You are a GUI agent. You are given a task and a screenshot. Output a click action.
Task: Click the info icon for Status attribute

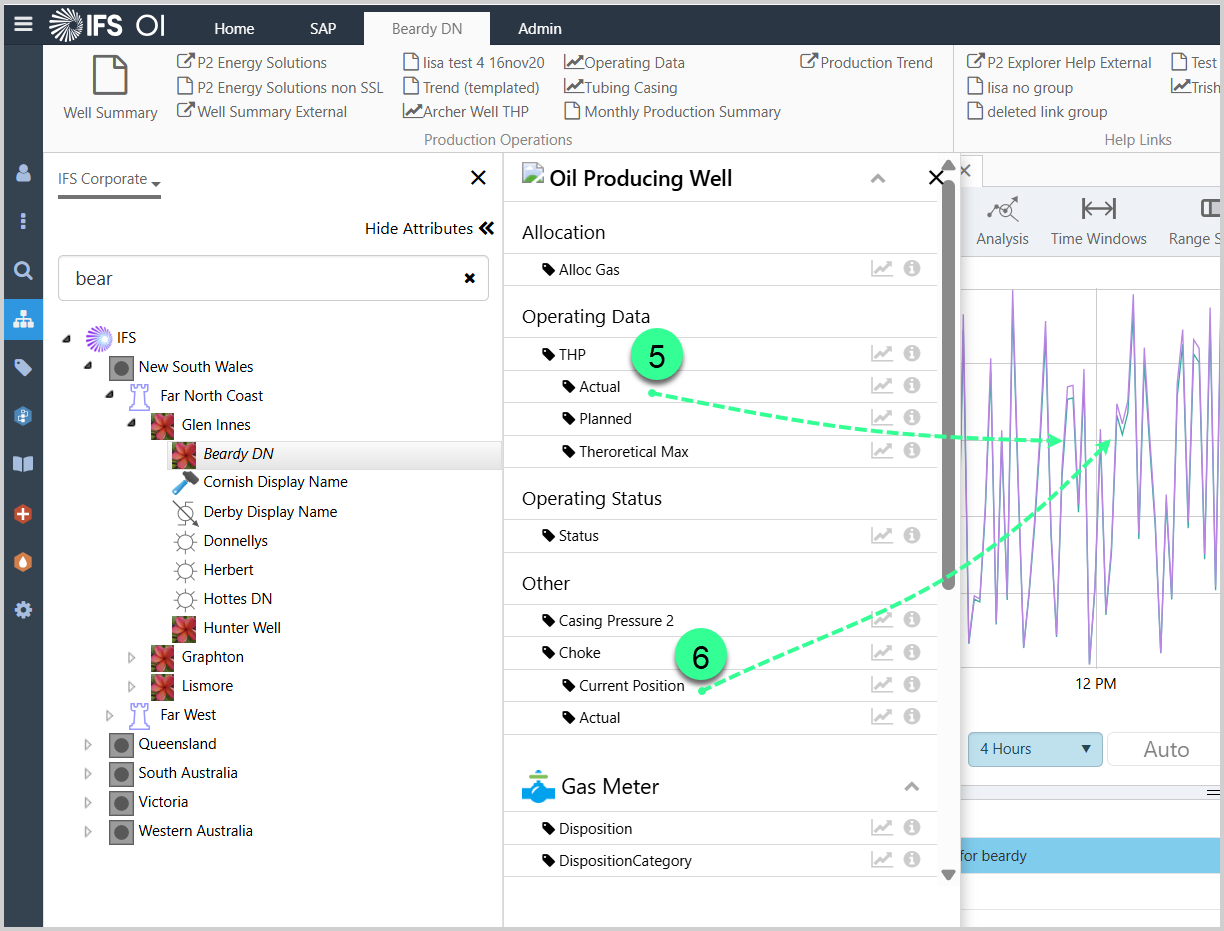(x=912, y=535)
